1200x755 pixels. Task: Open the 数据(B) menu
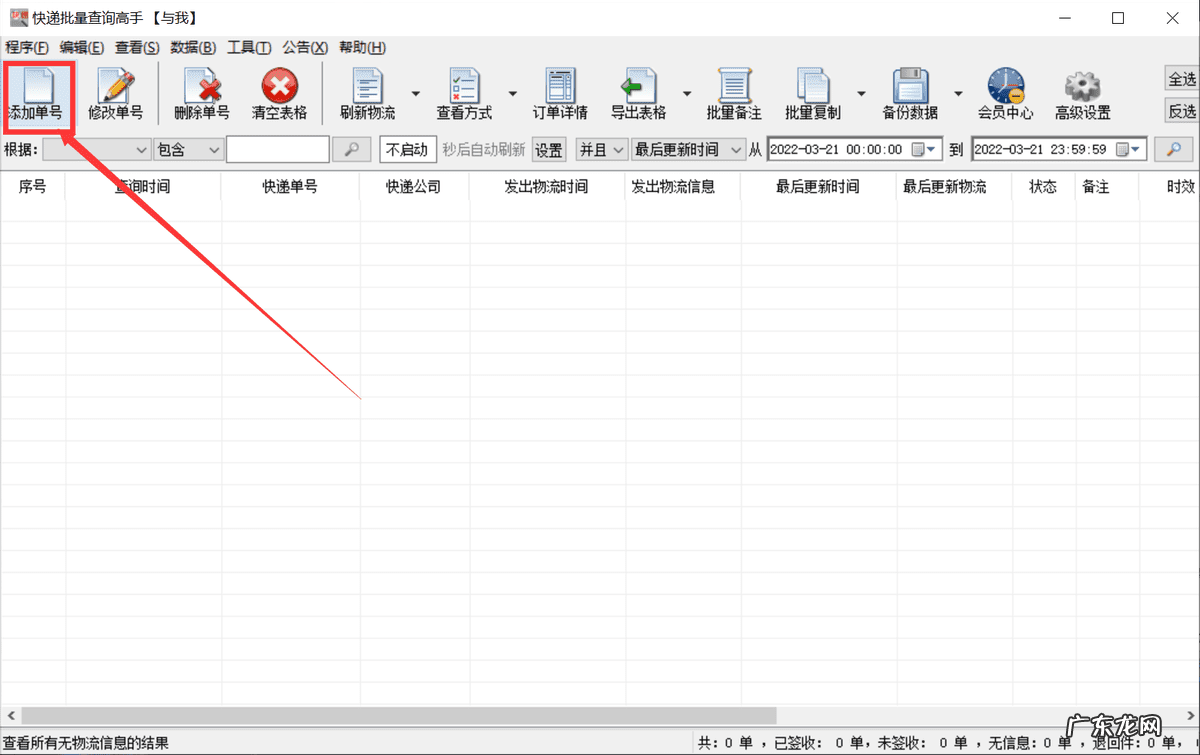coord(193,47)
